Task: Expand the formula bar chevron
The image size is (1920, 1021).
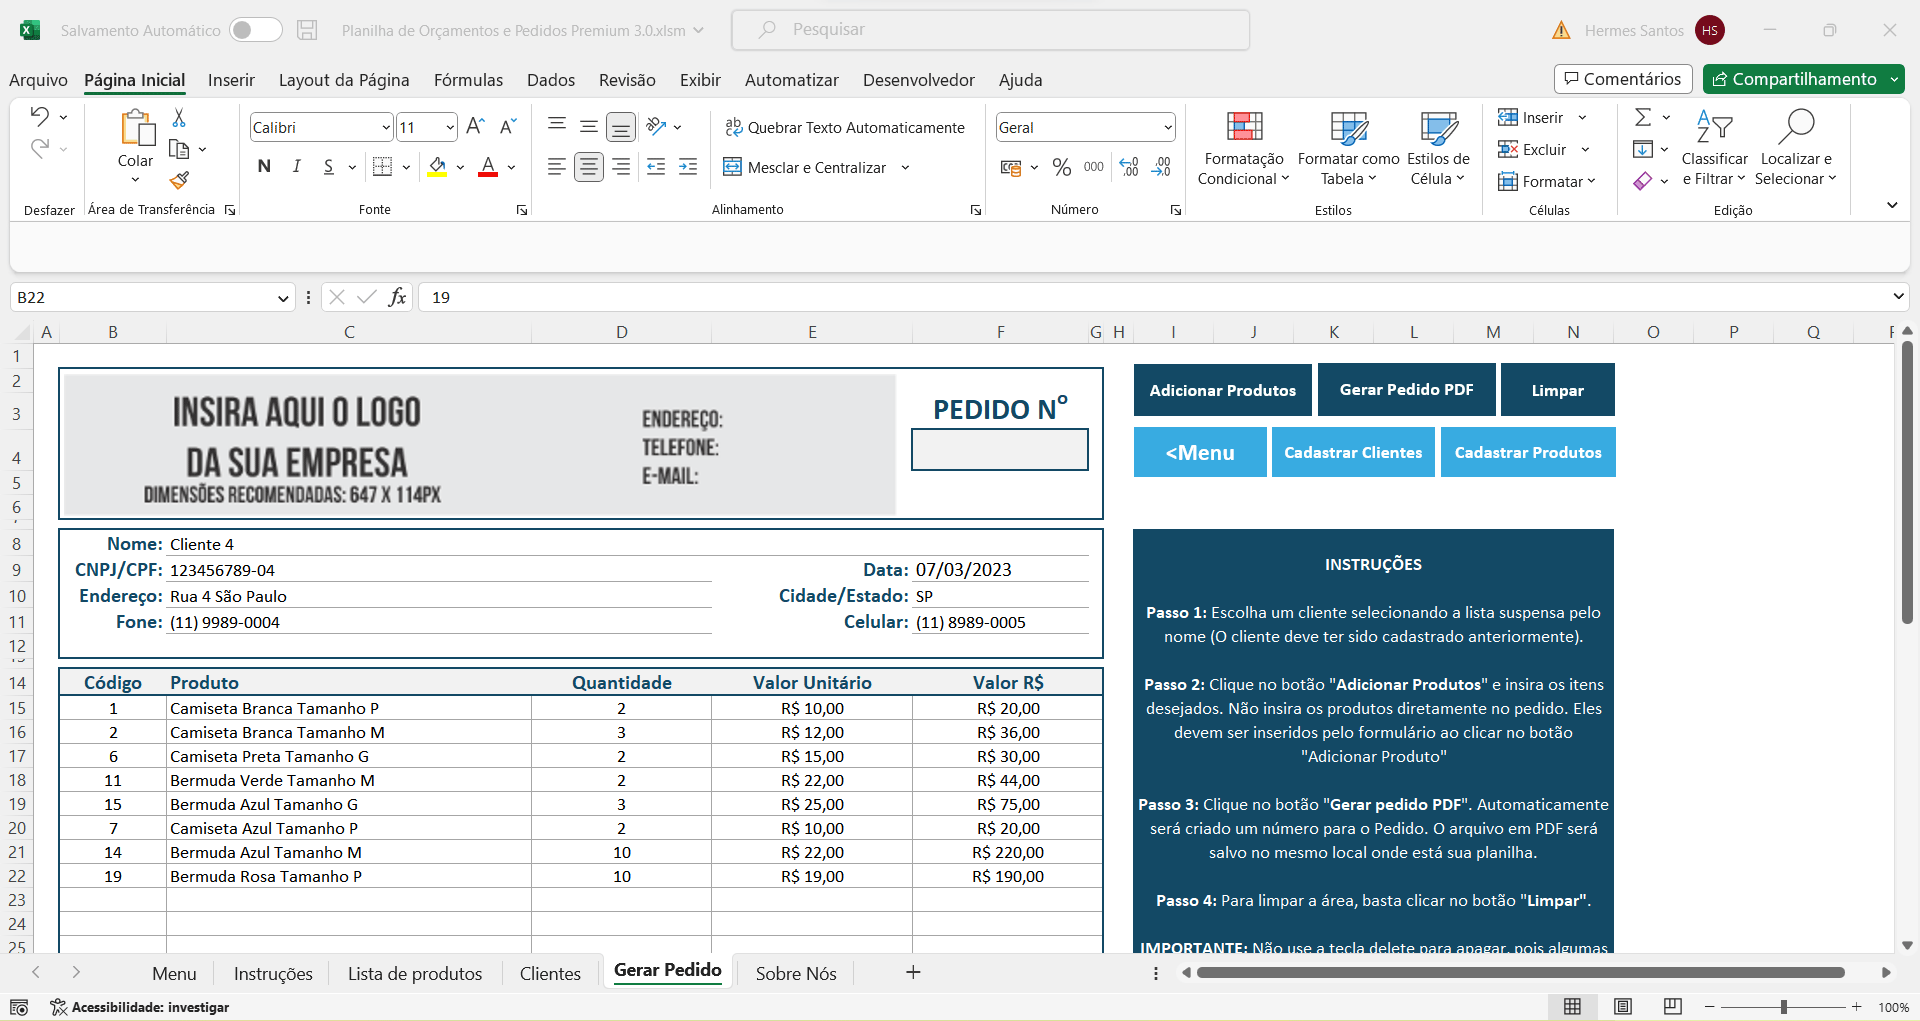Action: tap(1898, 296)
